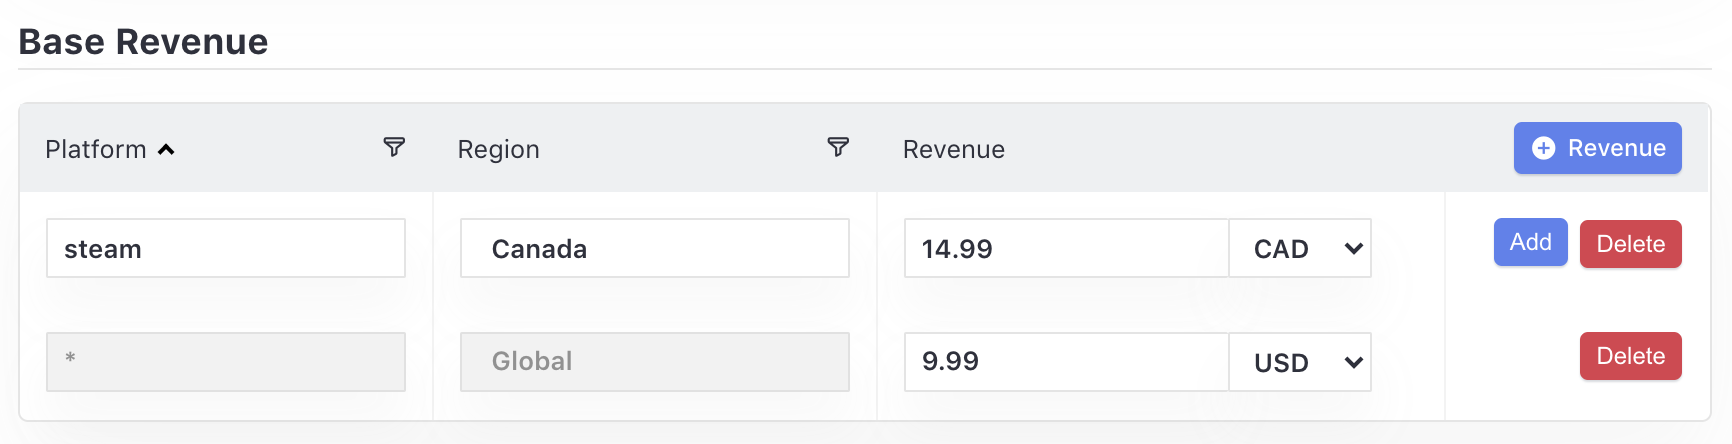Toggle the Platform sort arrow
This screenshot has height=444, width=1732.
[166, 150]
